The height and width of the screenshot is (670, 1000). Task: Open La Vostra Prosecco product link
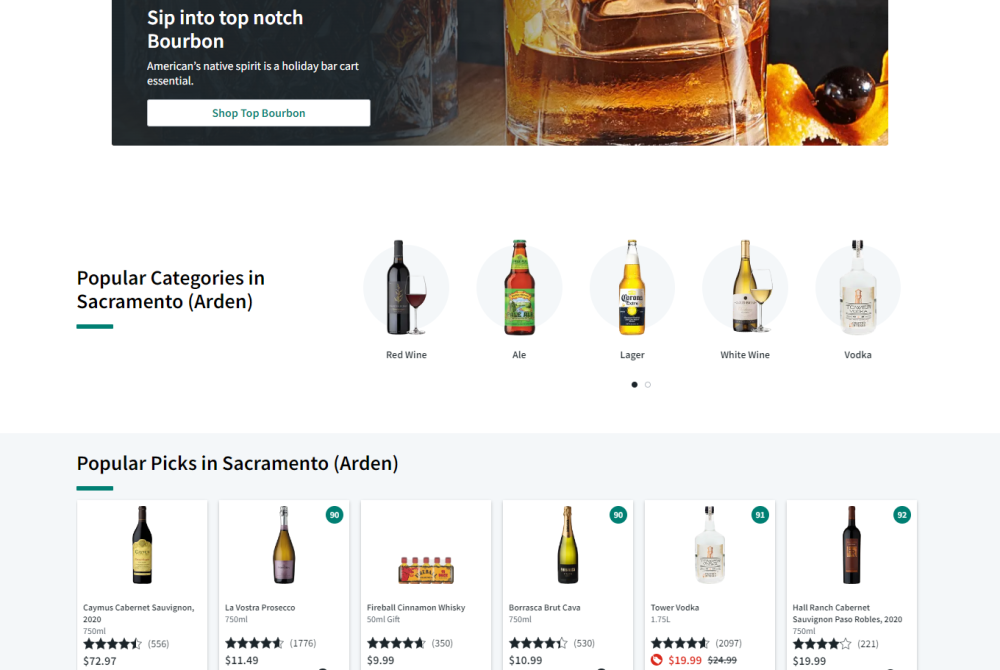point(260,608)
